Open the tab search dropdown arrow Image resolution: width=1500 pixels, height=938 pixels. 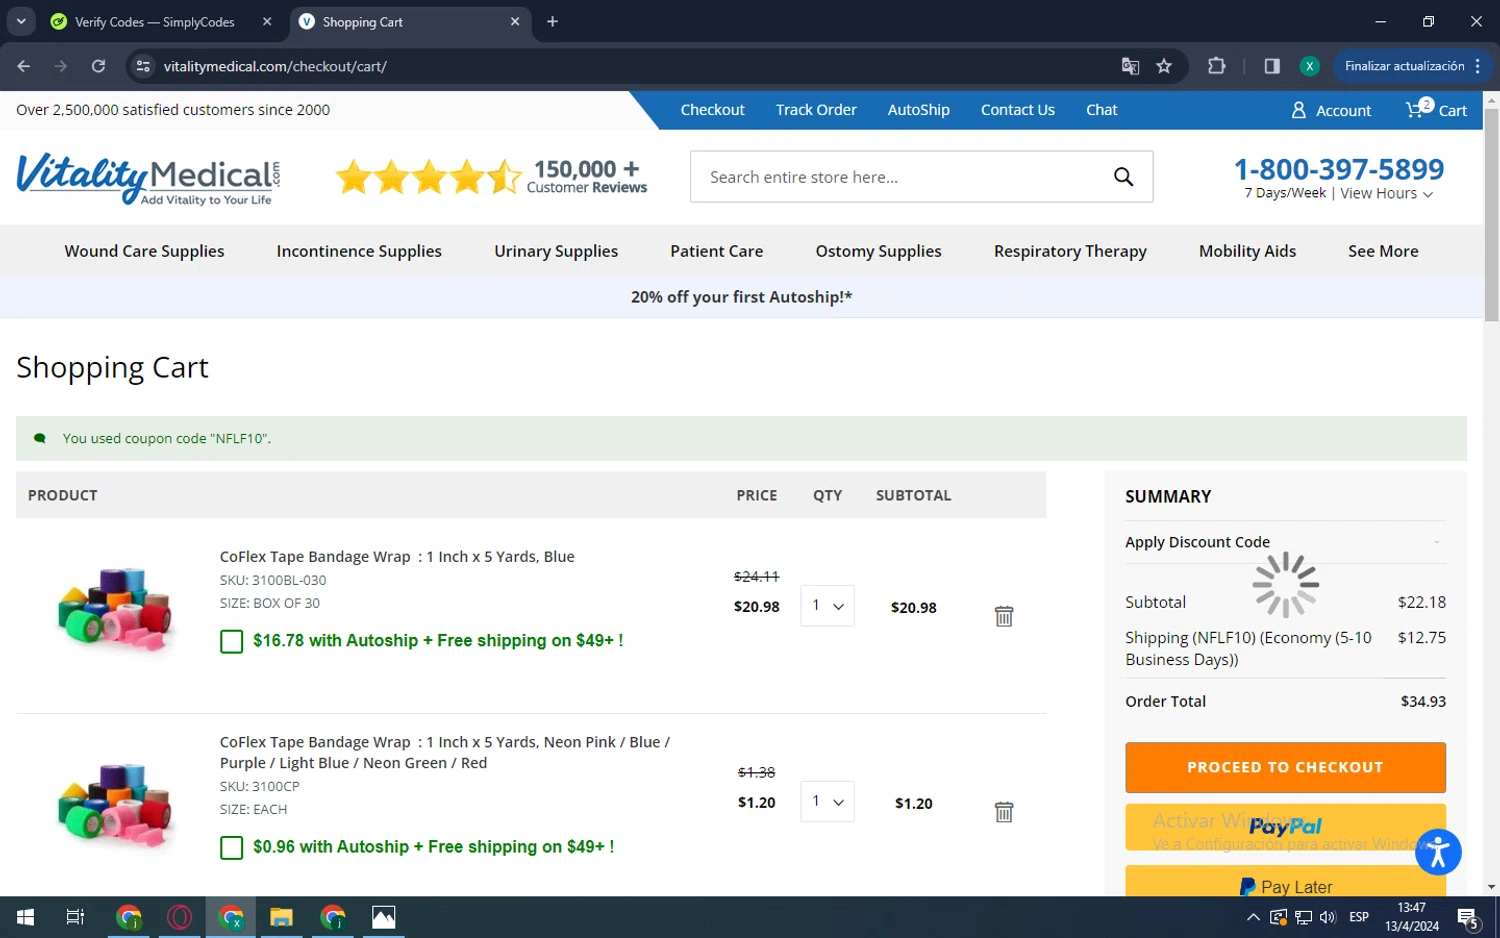tap(21, 21)
